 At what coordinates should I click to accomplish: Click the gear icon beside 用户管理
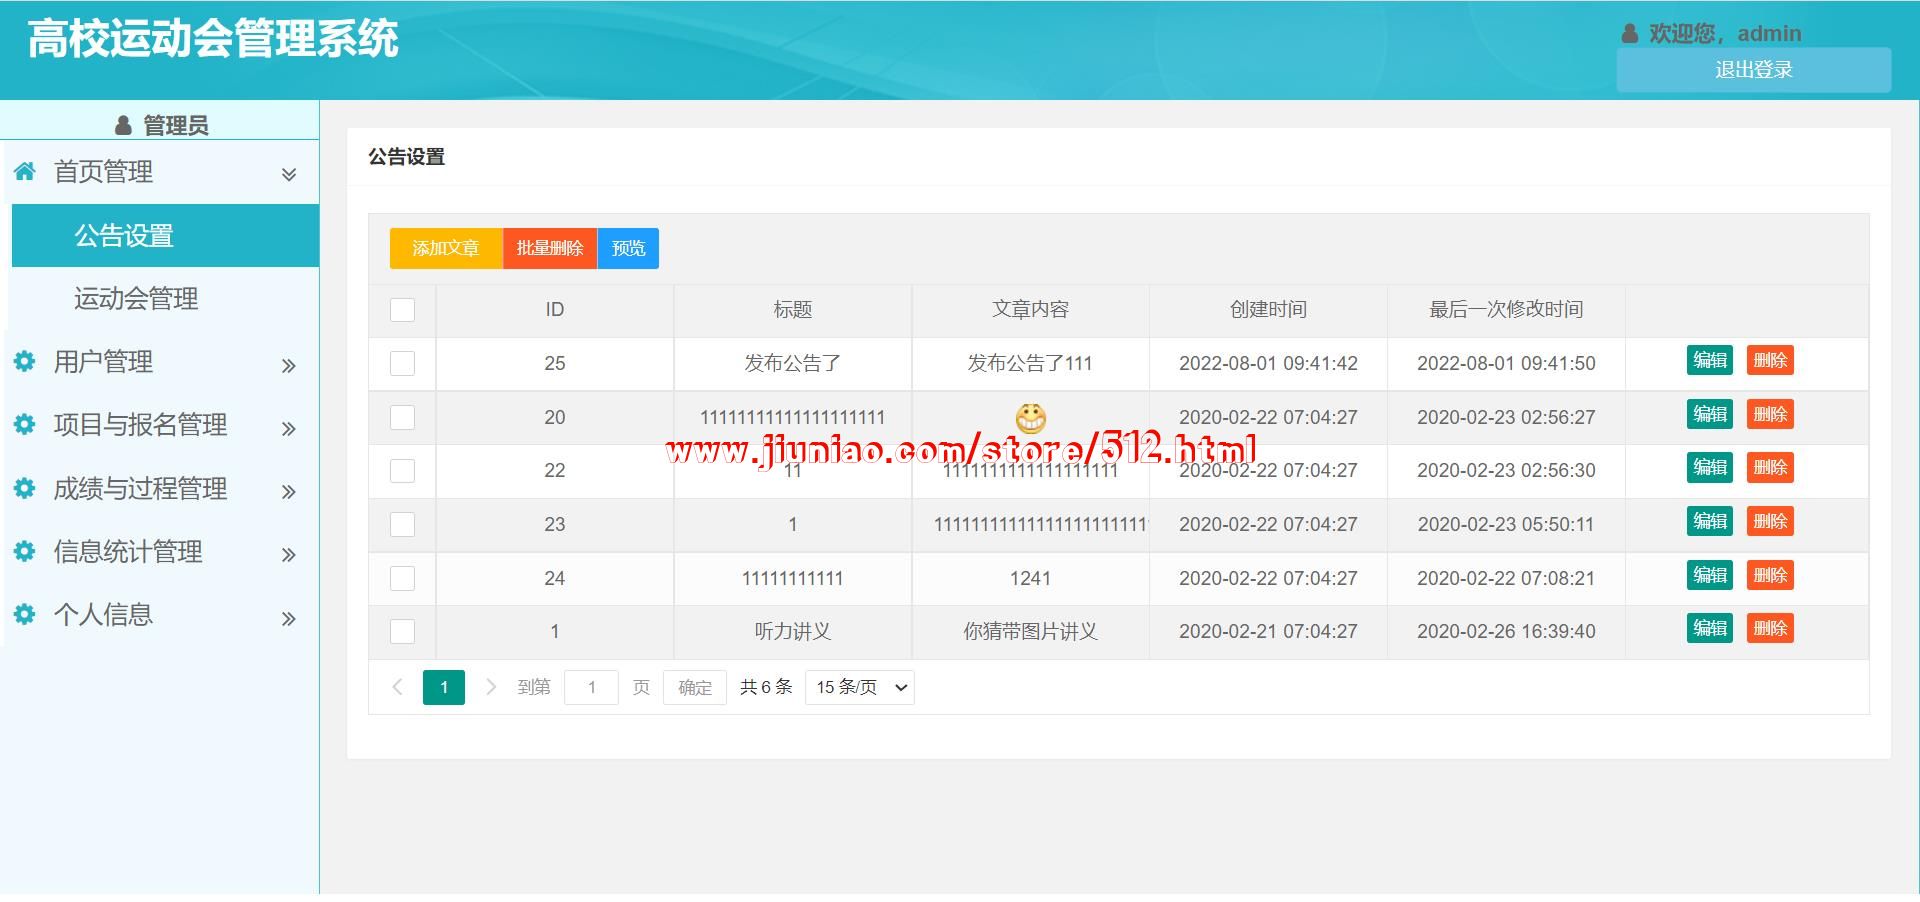coord(25,361)
